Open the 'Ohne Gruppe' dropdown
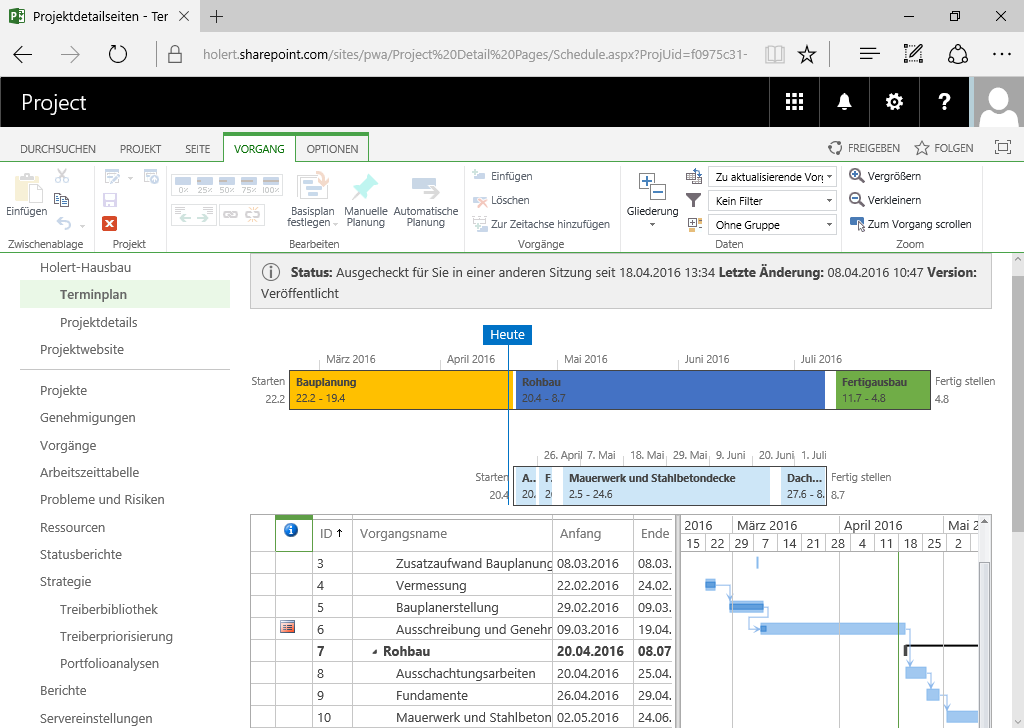Screen dimensions: 1024x728 point(772,225)
